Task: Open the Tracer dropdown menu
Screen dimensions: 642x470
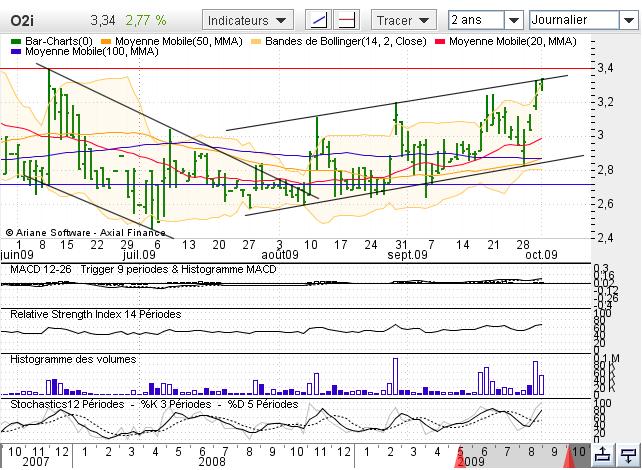Action: [403, 20]
